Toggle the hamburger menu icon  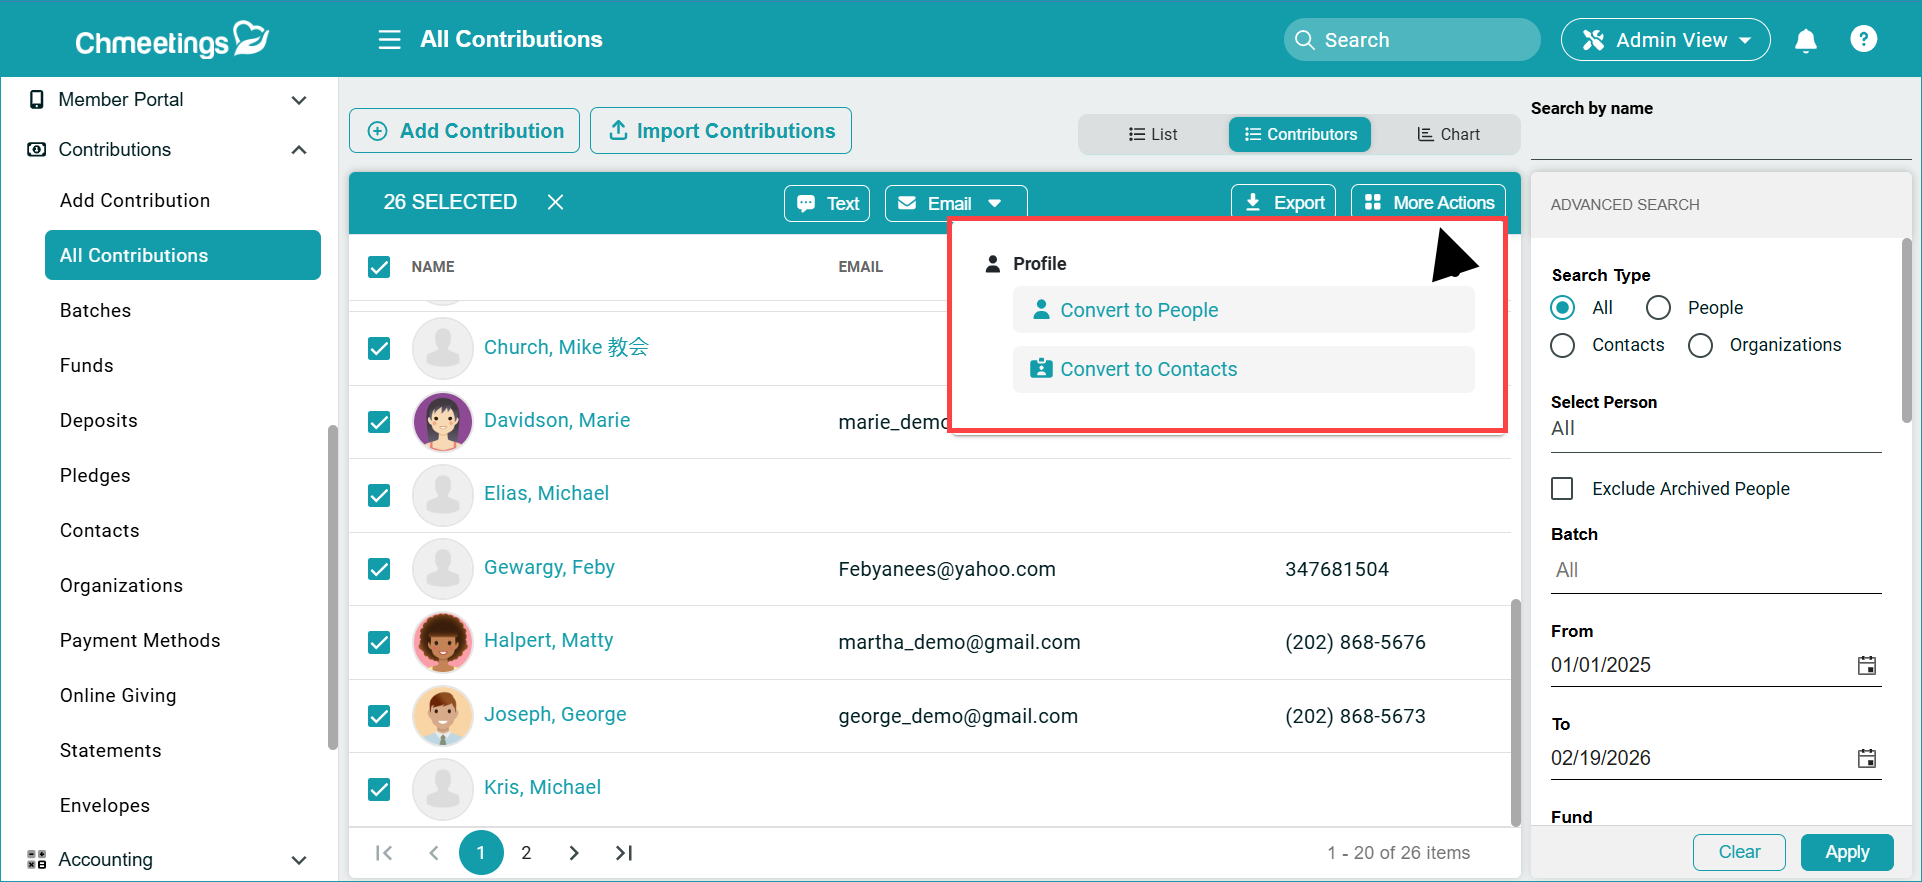click(389, 39)
